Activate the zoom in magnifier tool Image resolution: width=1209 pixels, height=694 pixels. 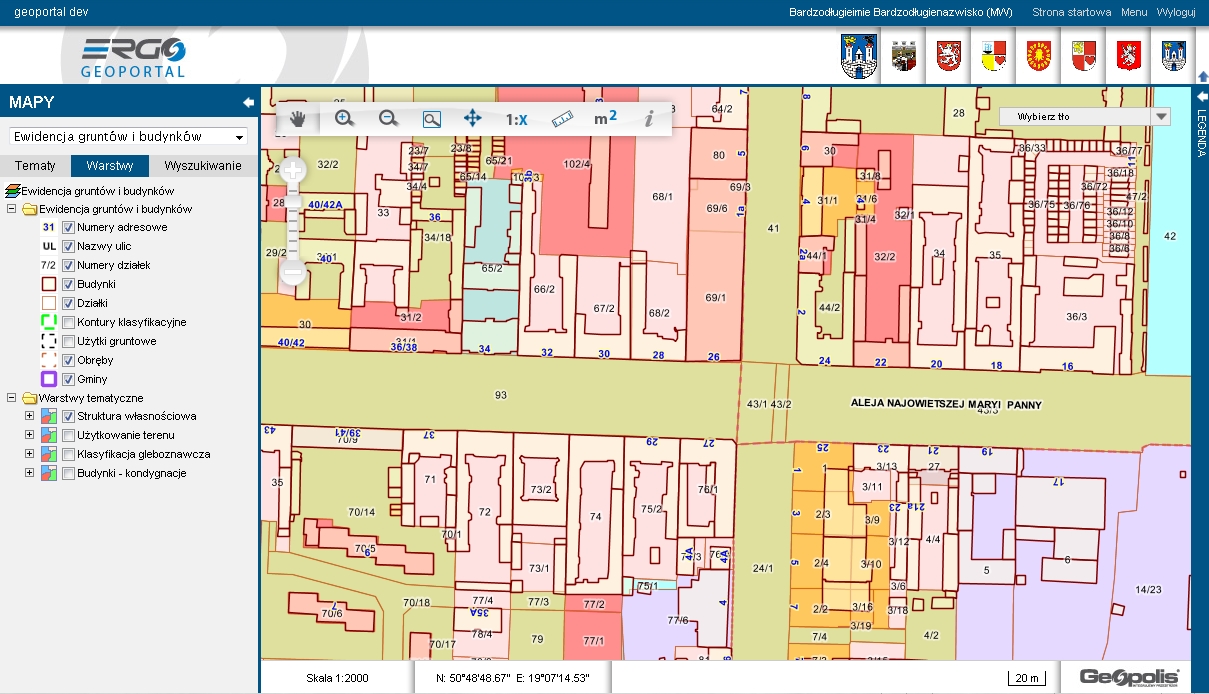(x=344, y=118)
